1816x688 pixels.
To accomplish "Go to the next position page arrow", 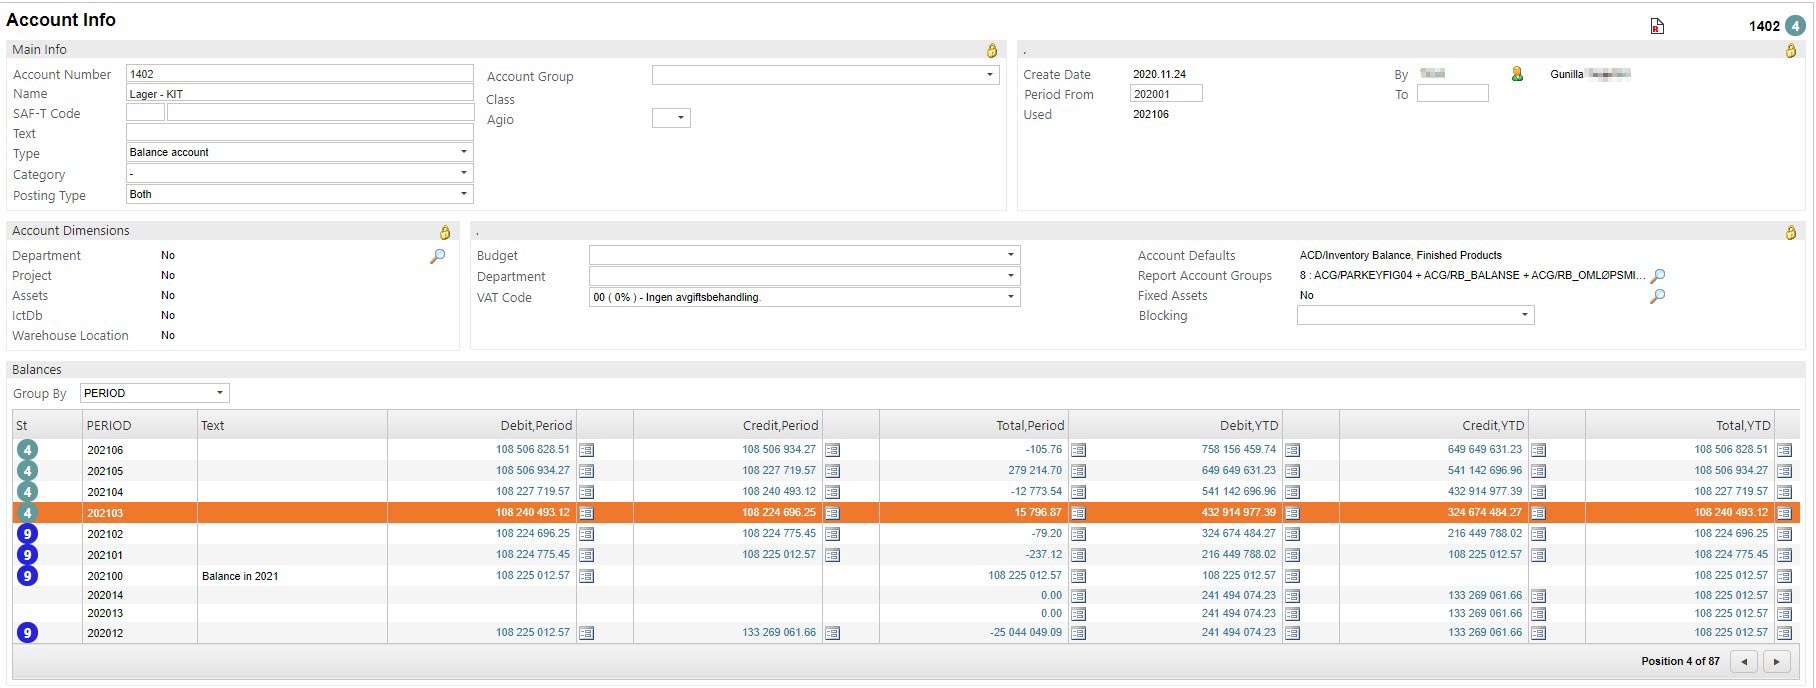I will pos(1776,661).
